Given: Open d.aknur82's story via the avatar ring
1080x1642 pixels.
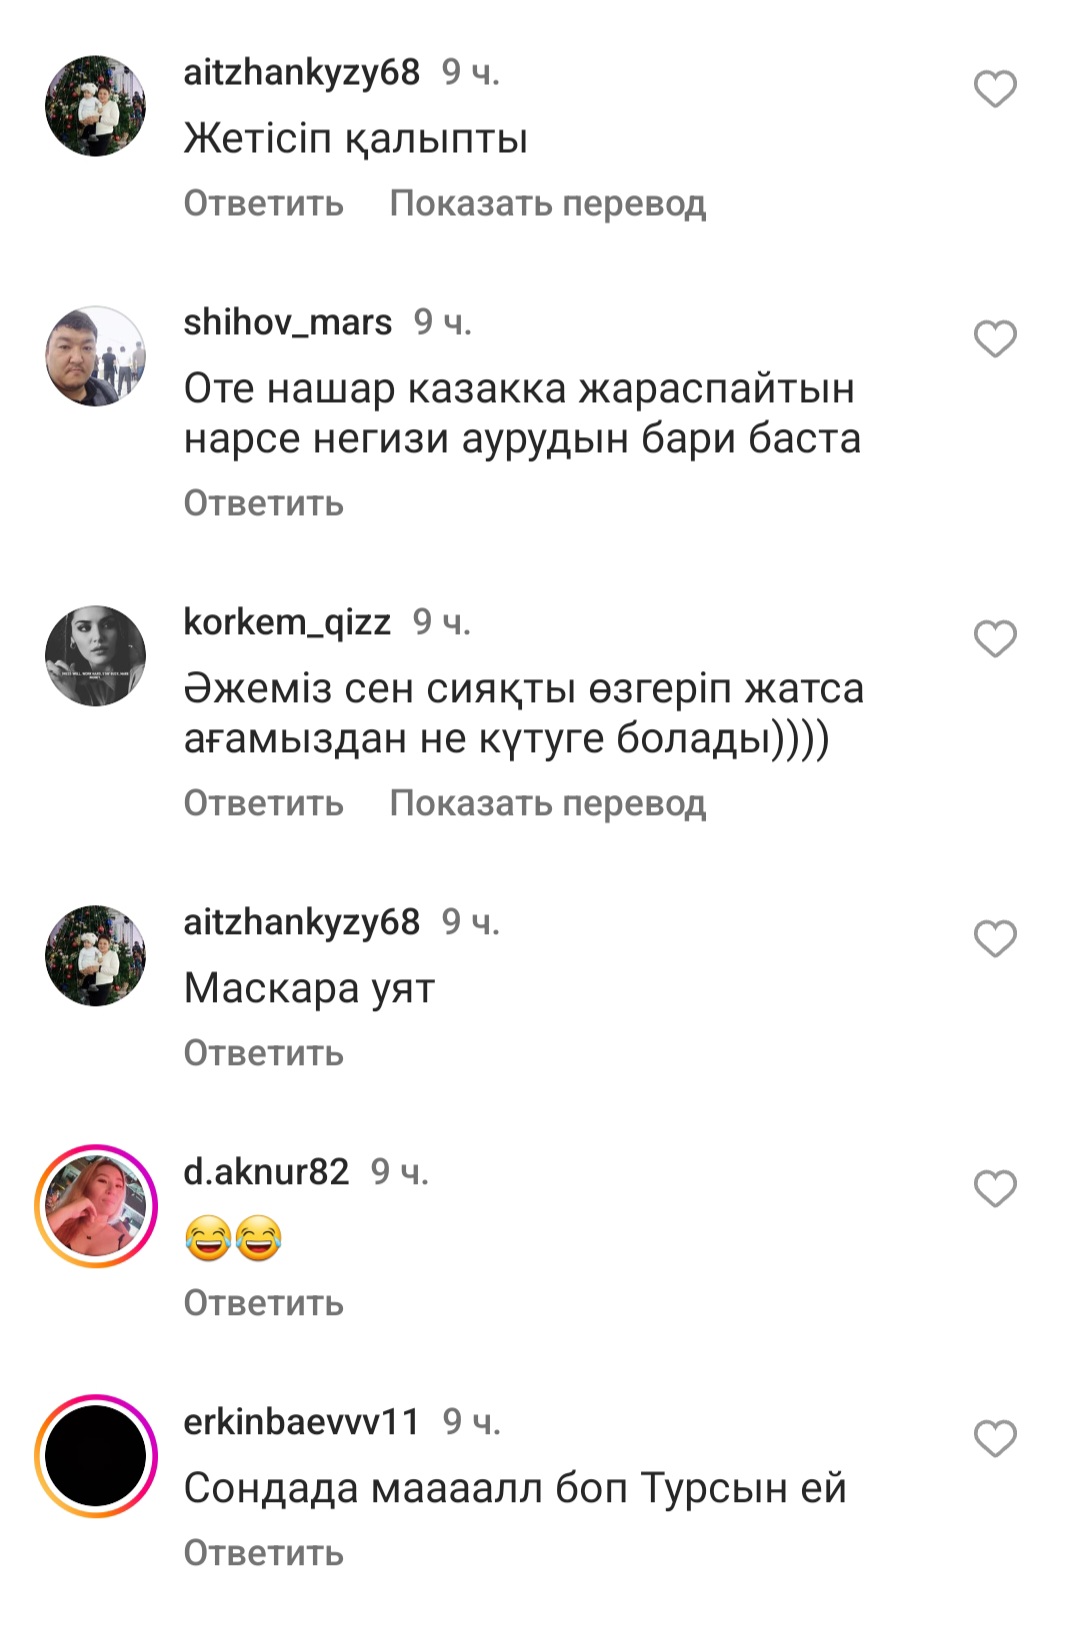Looking at the screenshot, I should (96, 1206).
